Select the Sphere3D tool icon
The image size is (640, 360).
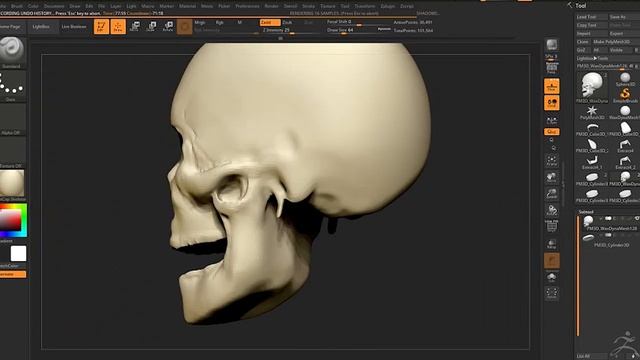[625, 78]
